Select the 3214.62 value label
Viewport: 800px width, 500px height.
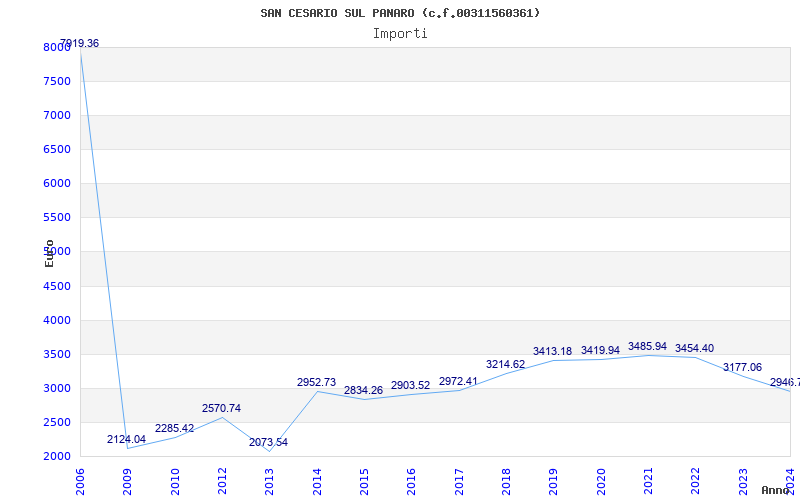click(505, 364)
